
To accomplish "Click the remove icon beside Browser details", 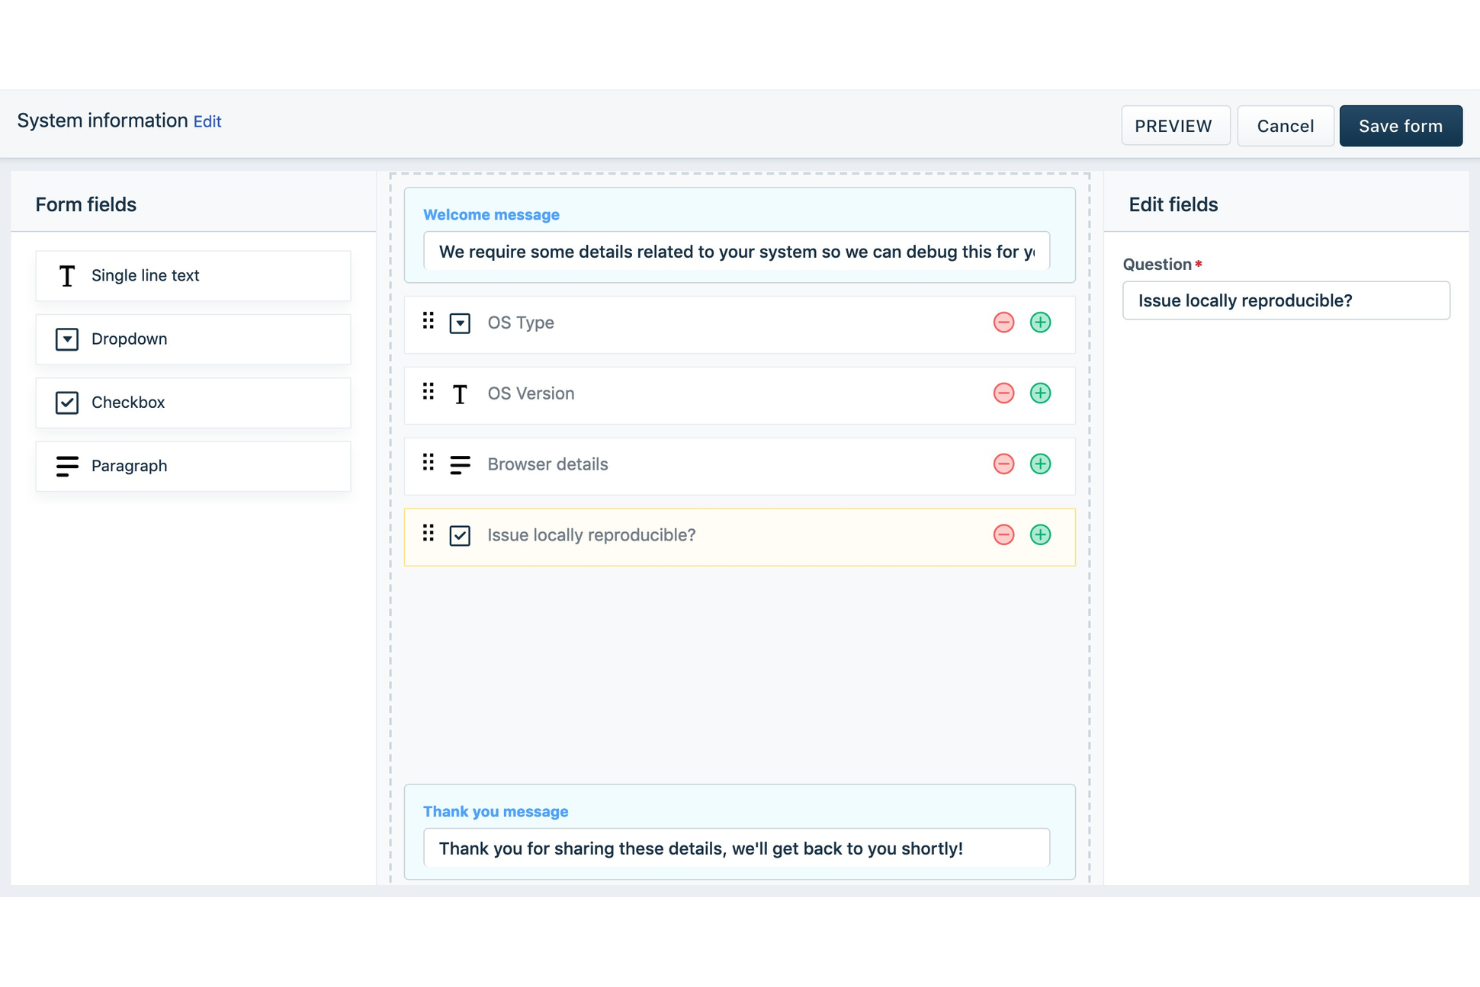I will (x=1003, y=464).
